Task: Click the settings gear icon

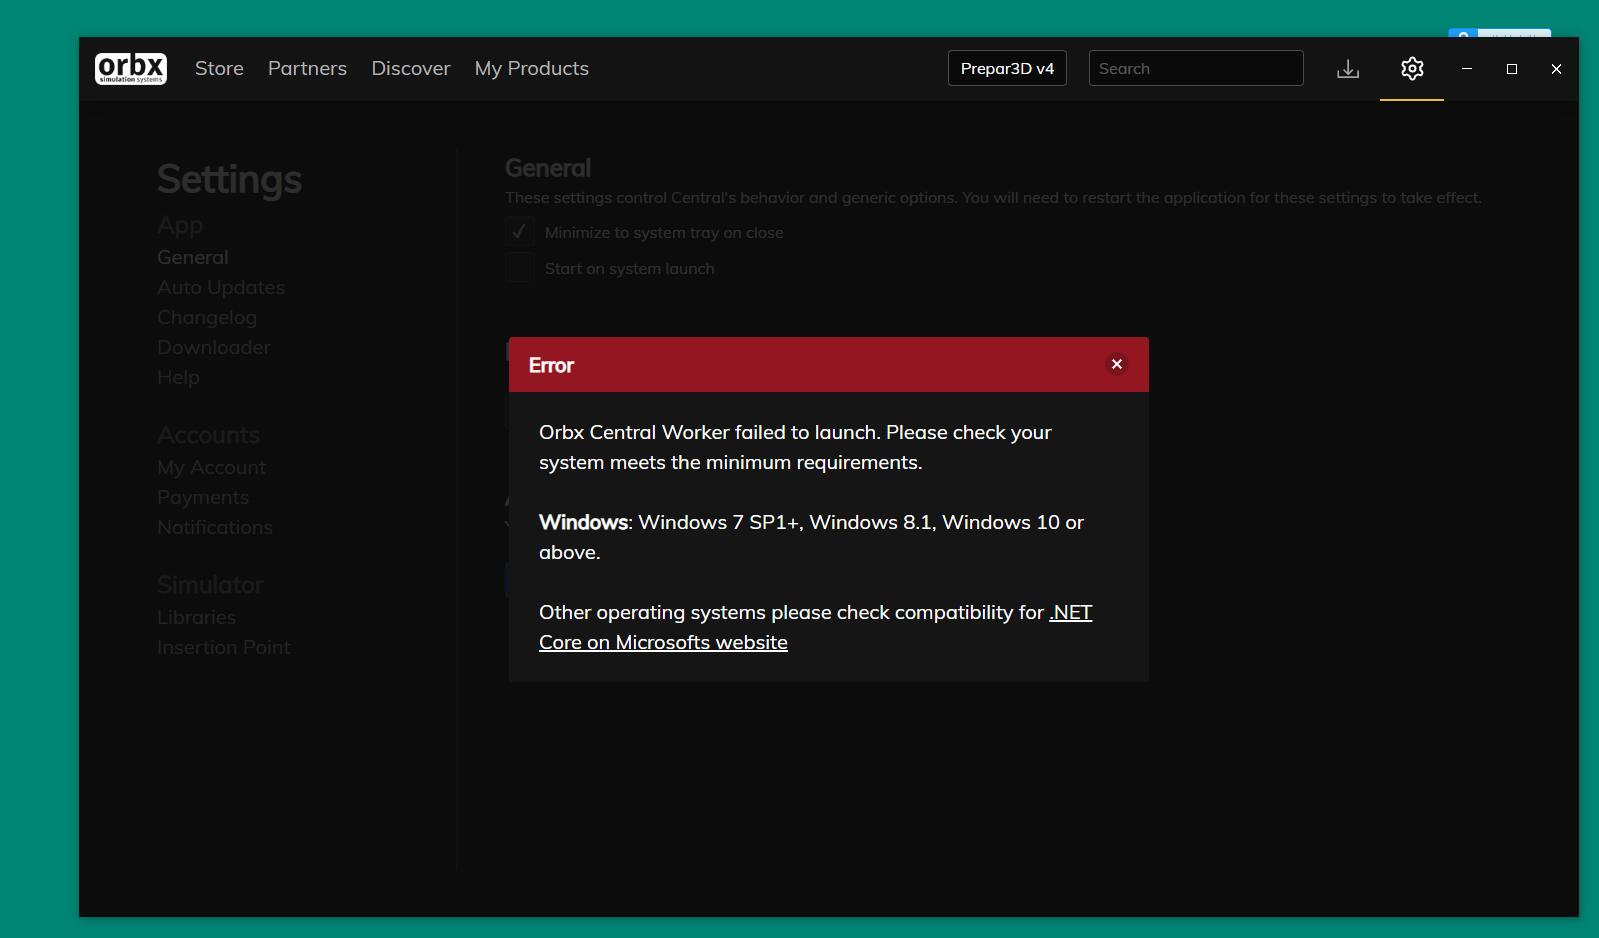Action: [1412, 68]
